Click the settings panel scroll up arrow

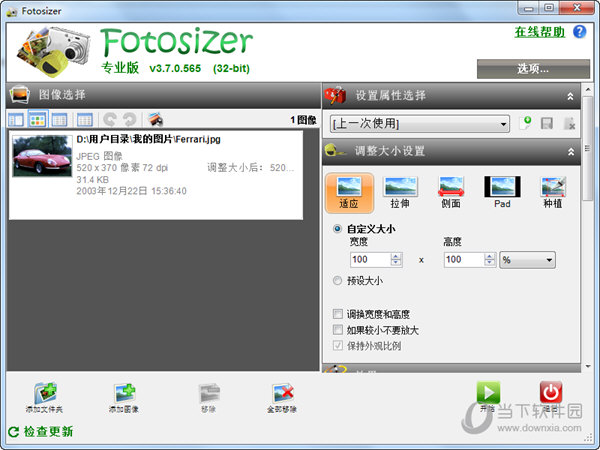587,90
